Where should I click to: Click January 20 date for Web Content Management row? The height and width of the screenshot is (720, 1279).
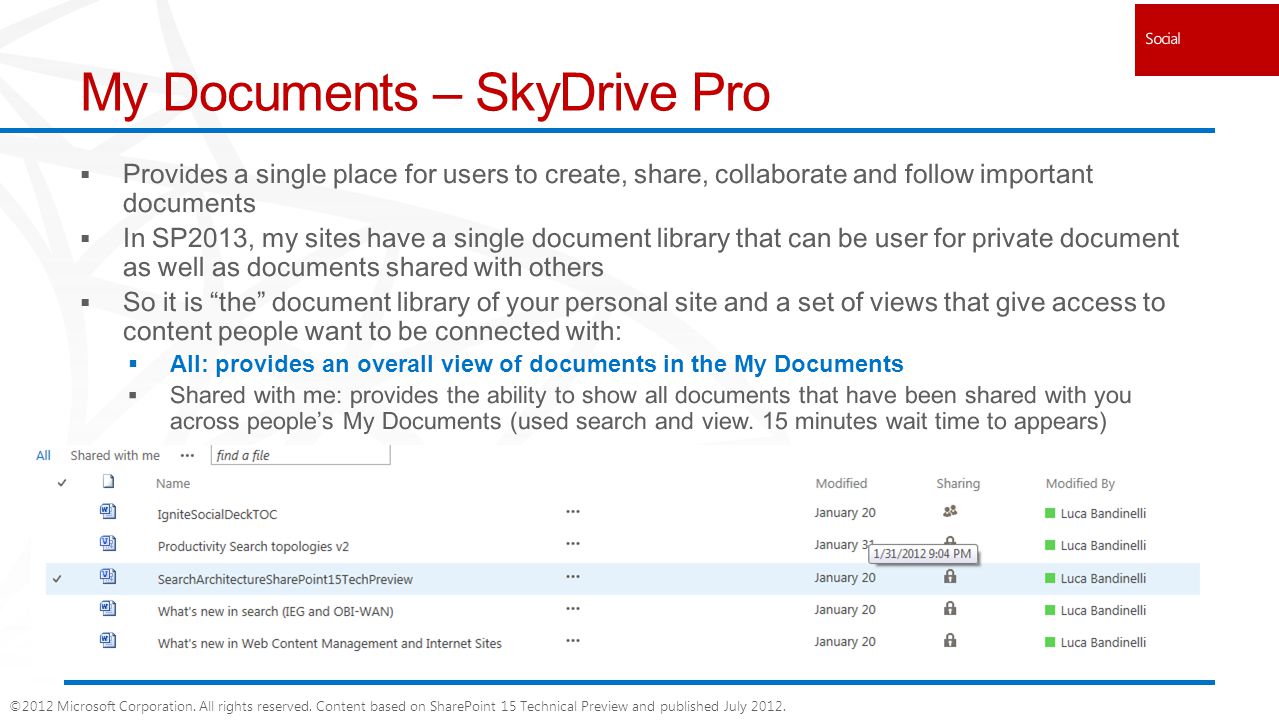pyautogui.click(x=845, y=641)
